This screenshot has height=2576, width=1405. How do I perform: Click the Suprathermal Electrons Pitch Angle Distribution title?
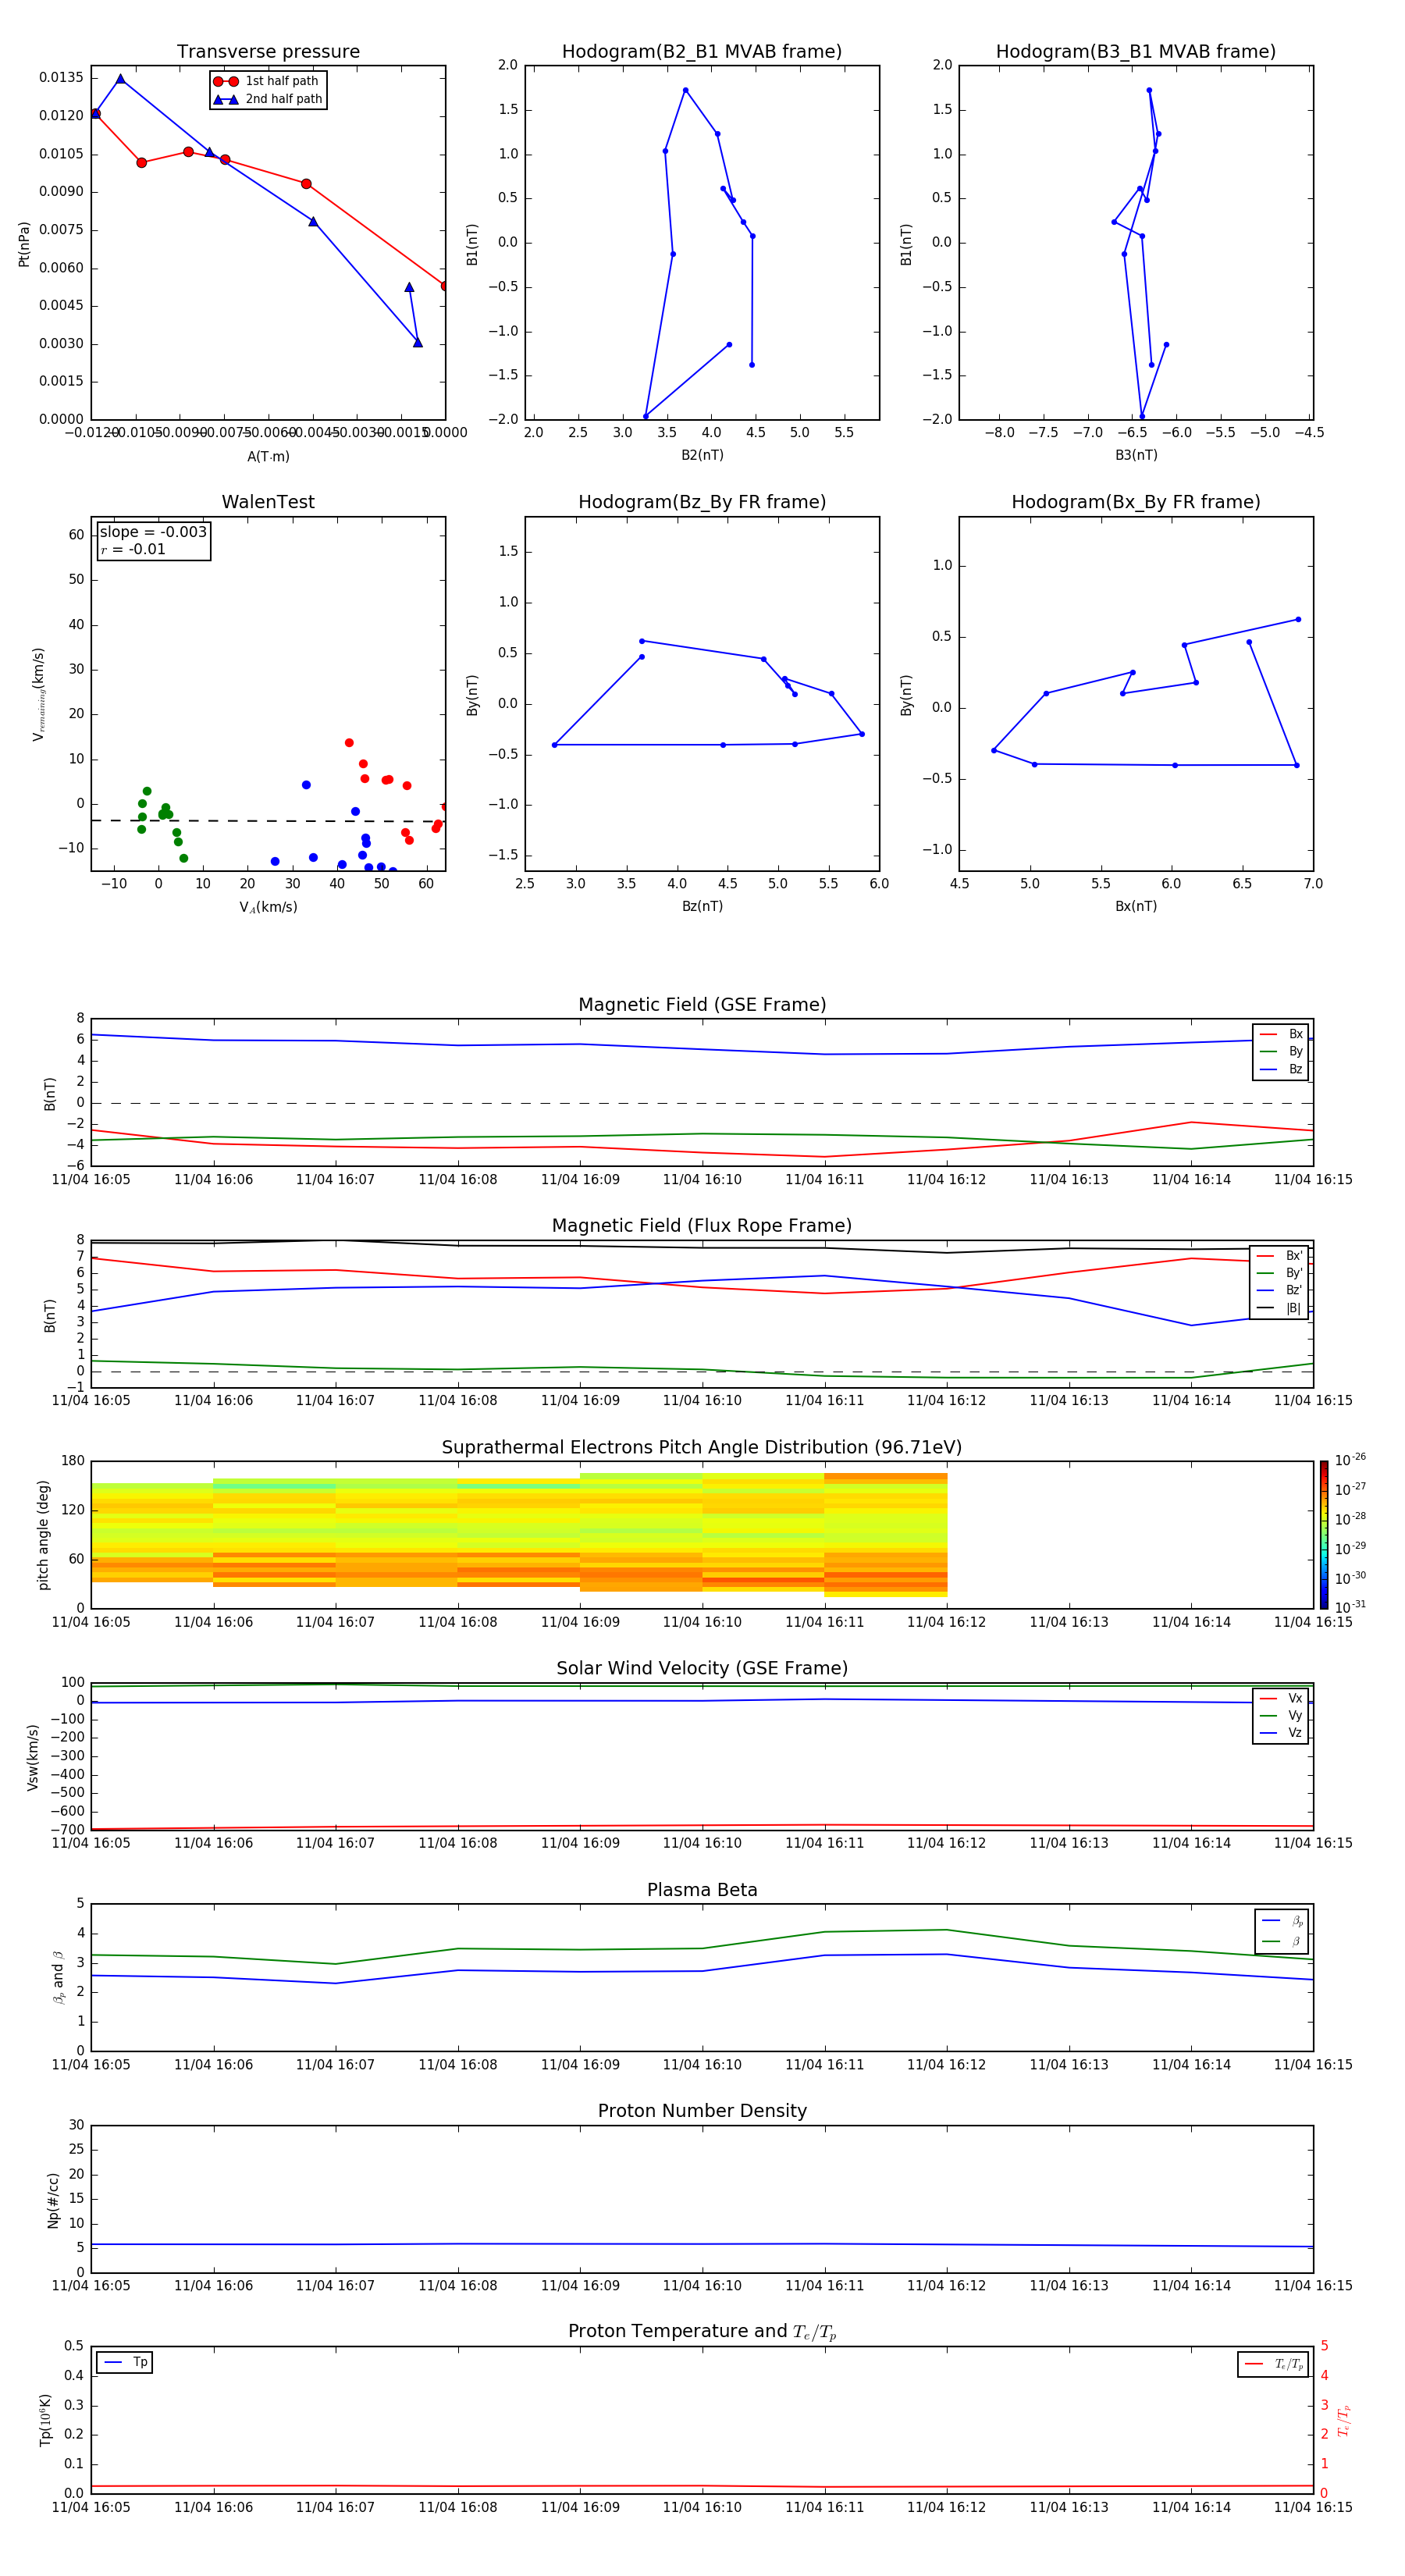702,1448
